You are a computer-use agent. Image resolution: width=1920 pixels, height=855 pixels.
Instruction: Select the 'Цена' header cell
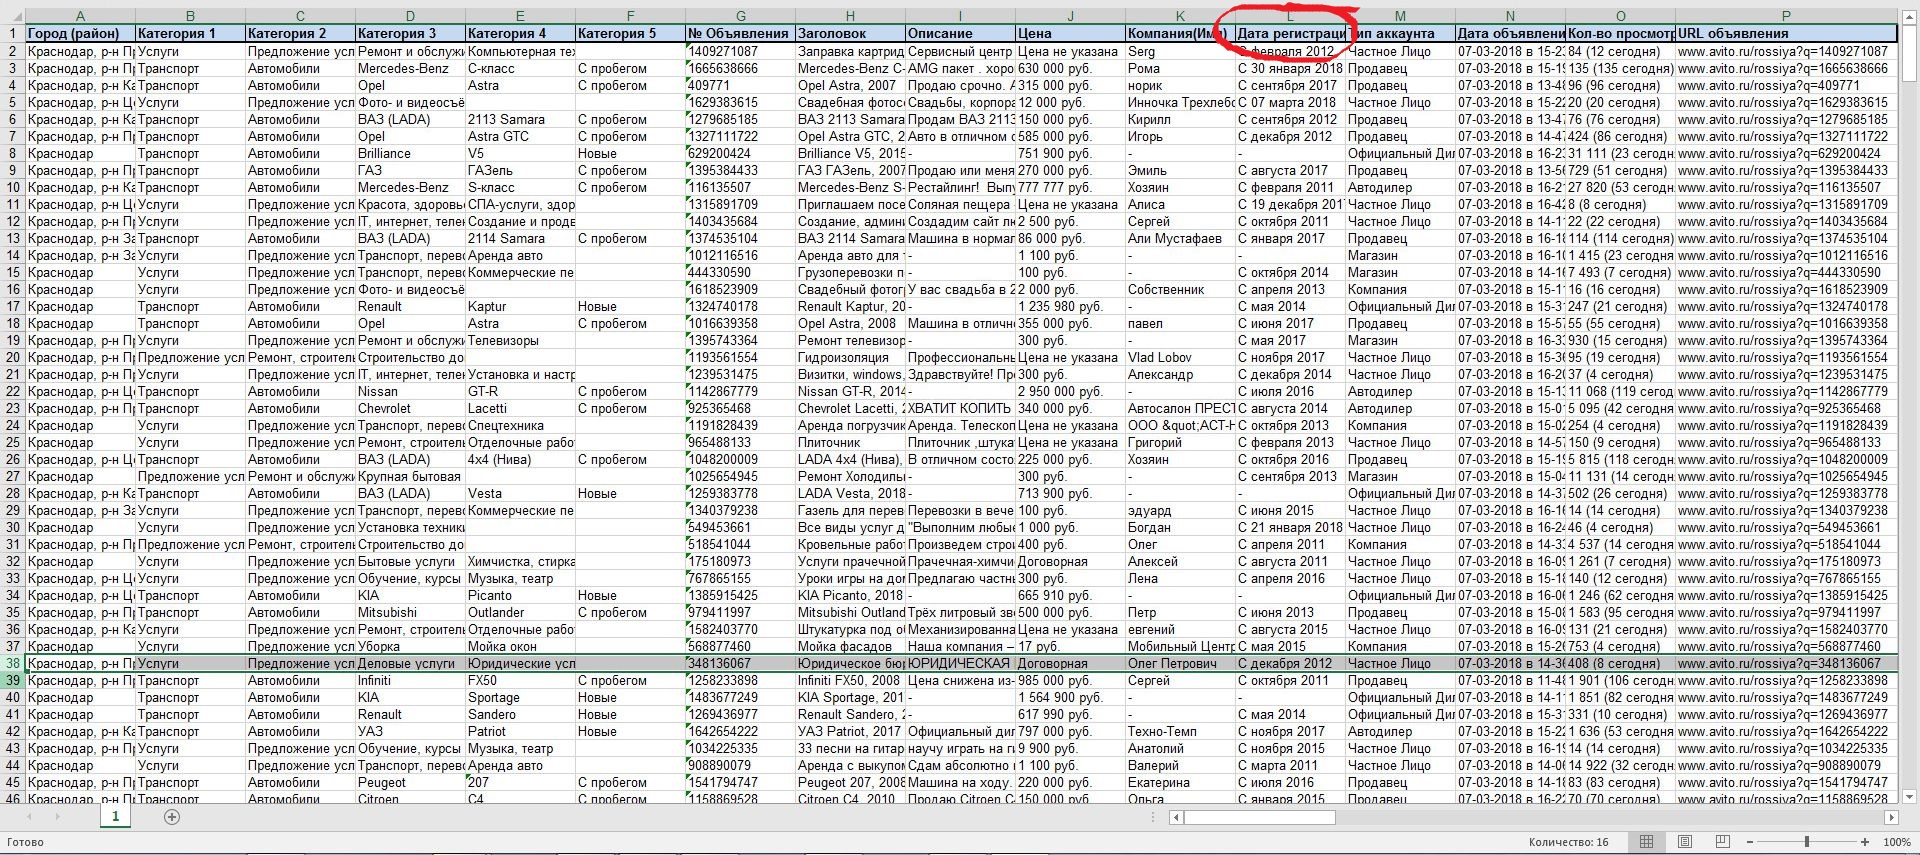1069,33
